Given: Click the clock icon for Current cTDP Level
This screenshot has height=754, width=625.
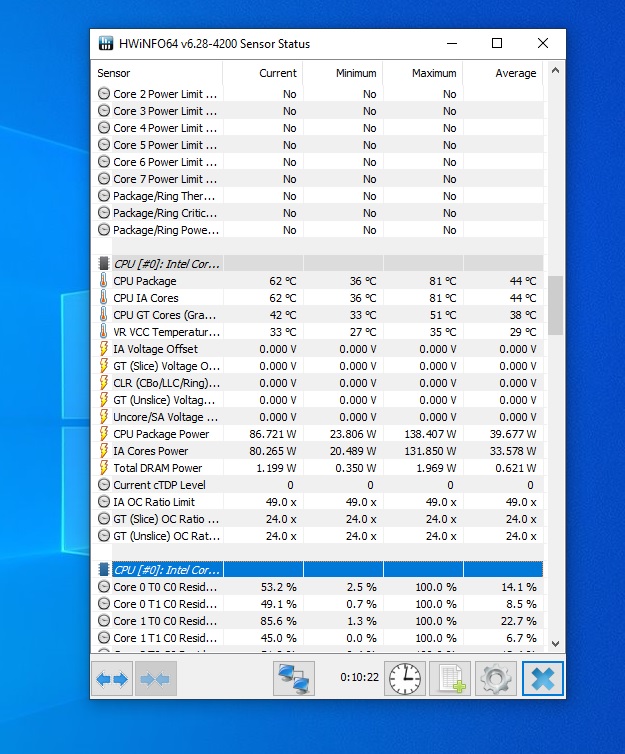Looking at the screenshot, I should tap(104, 484).
